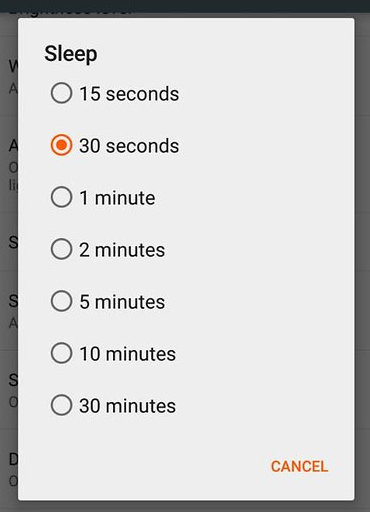Tap the "5 minutes" option text

pos(122,302)
